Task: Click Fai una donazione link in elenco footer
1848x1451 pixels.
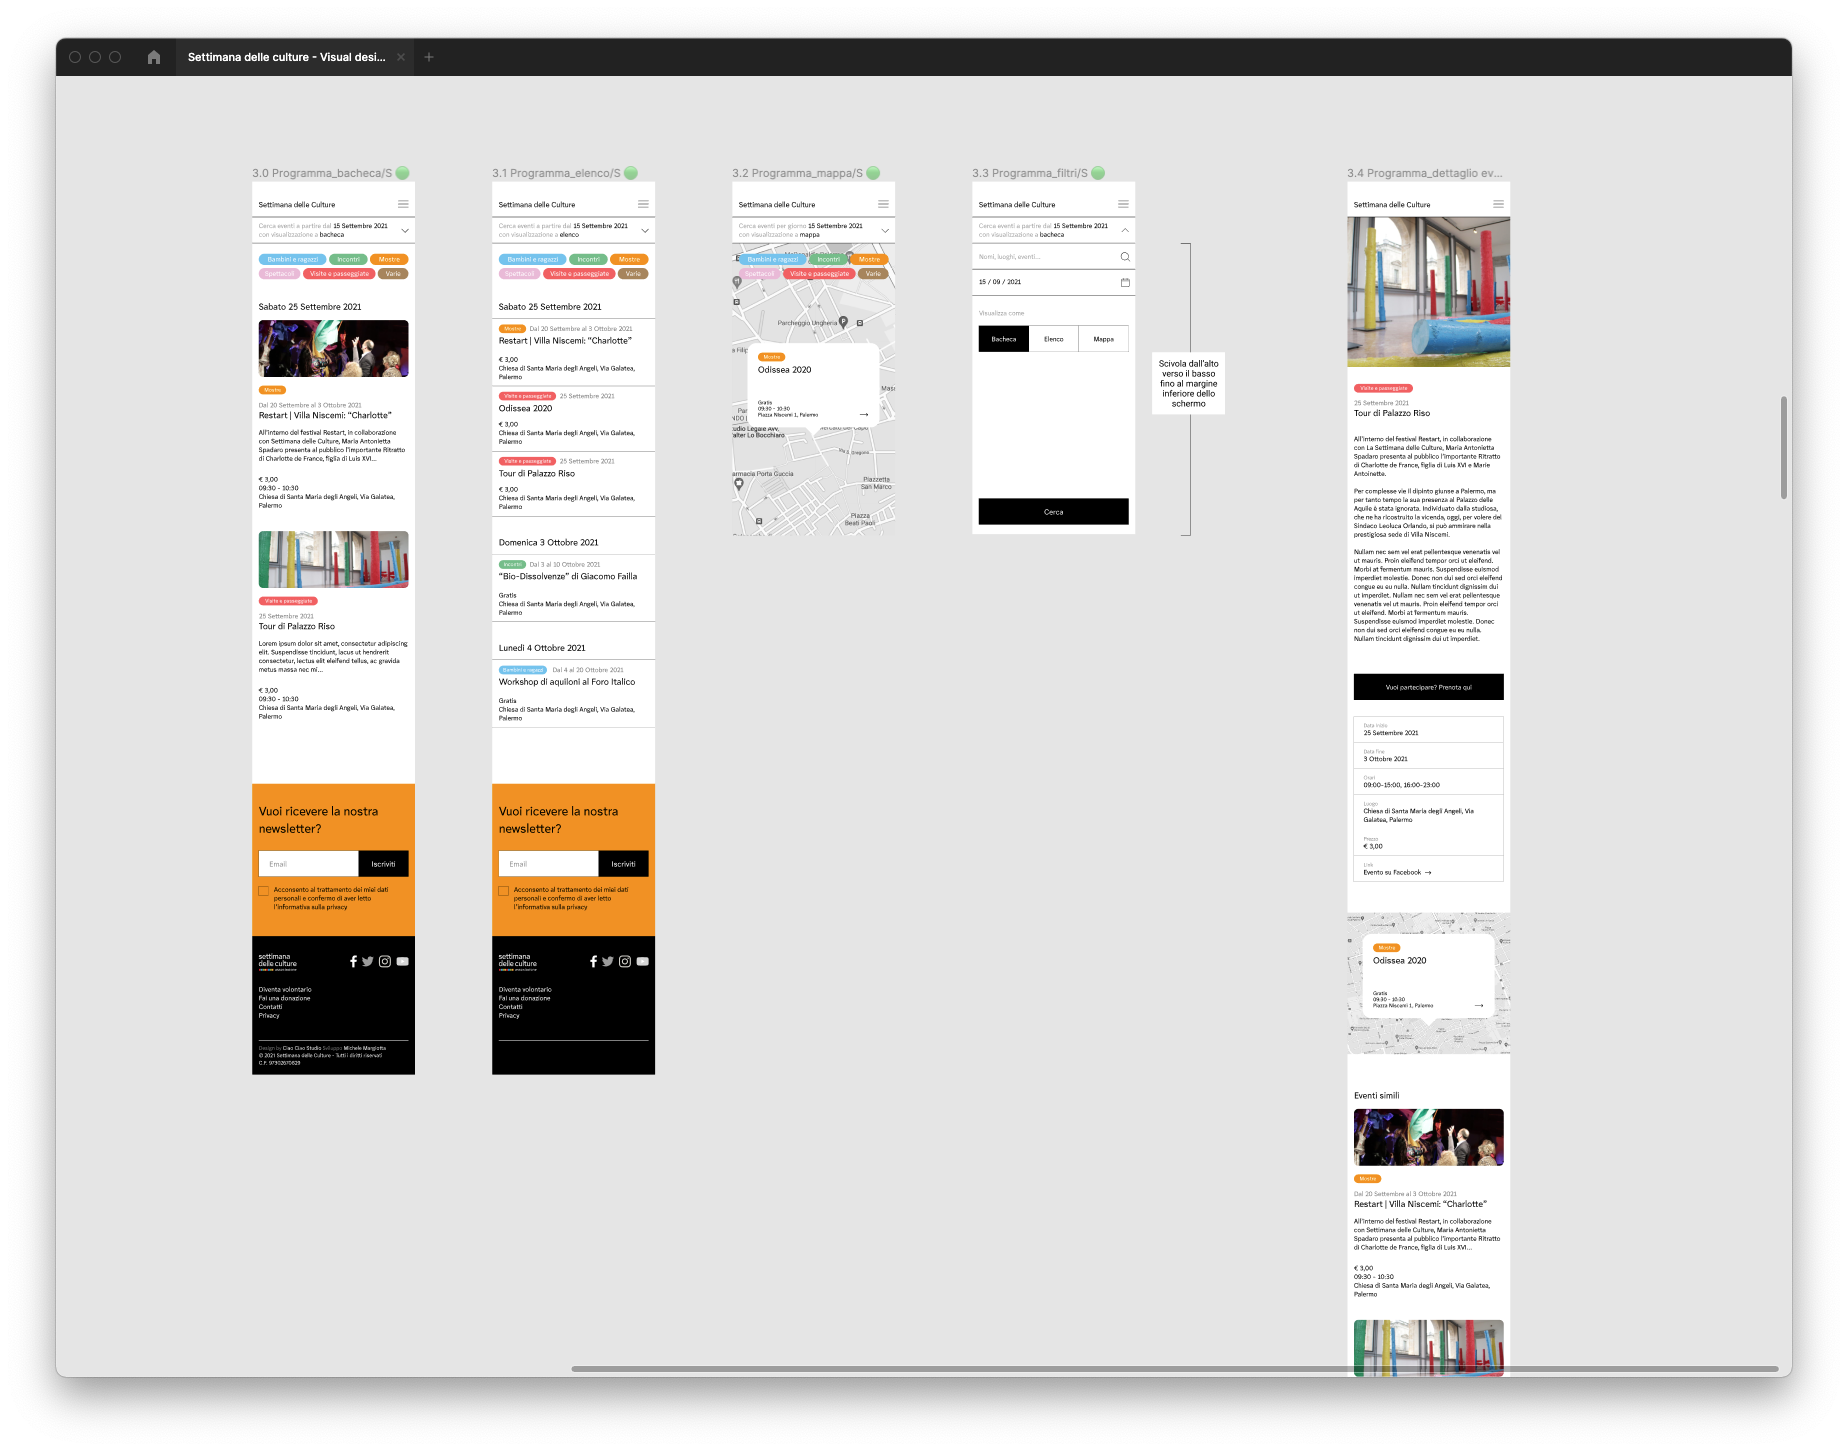Action: [x=525, y=998]
